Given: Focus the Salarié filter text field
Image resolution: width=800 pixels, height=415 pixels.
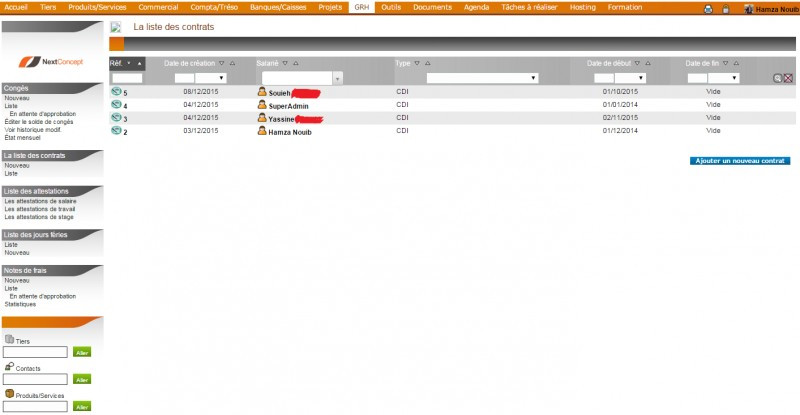Looking at the screenshot, I should [x=297, y=78].
